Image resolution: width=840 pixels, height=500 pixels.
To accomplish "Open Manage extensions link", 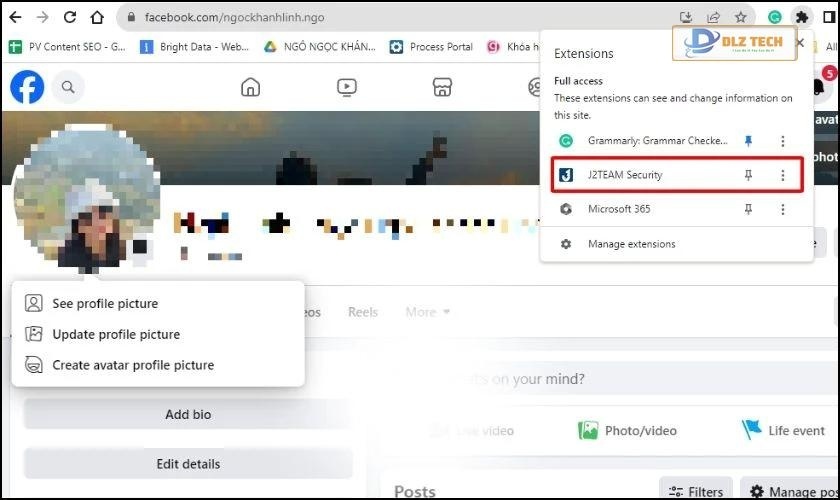I will click(x=631, y=244).
